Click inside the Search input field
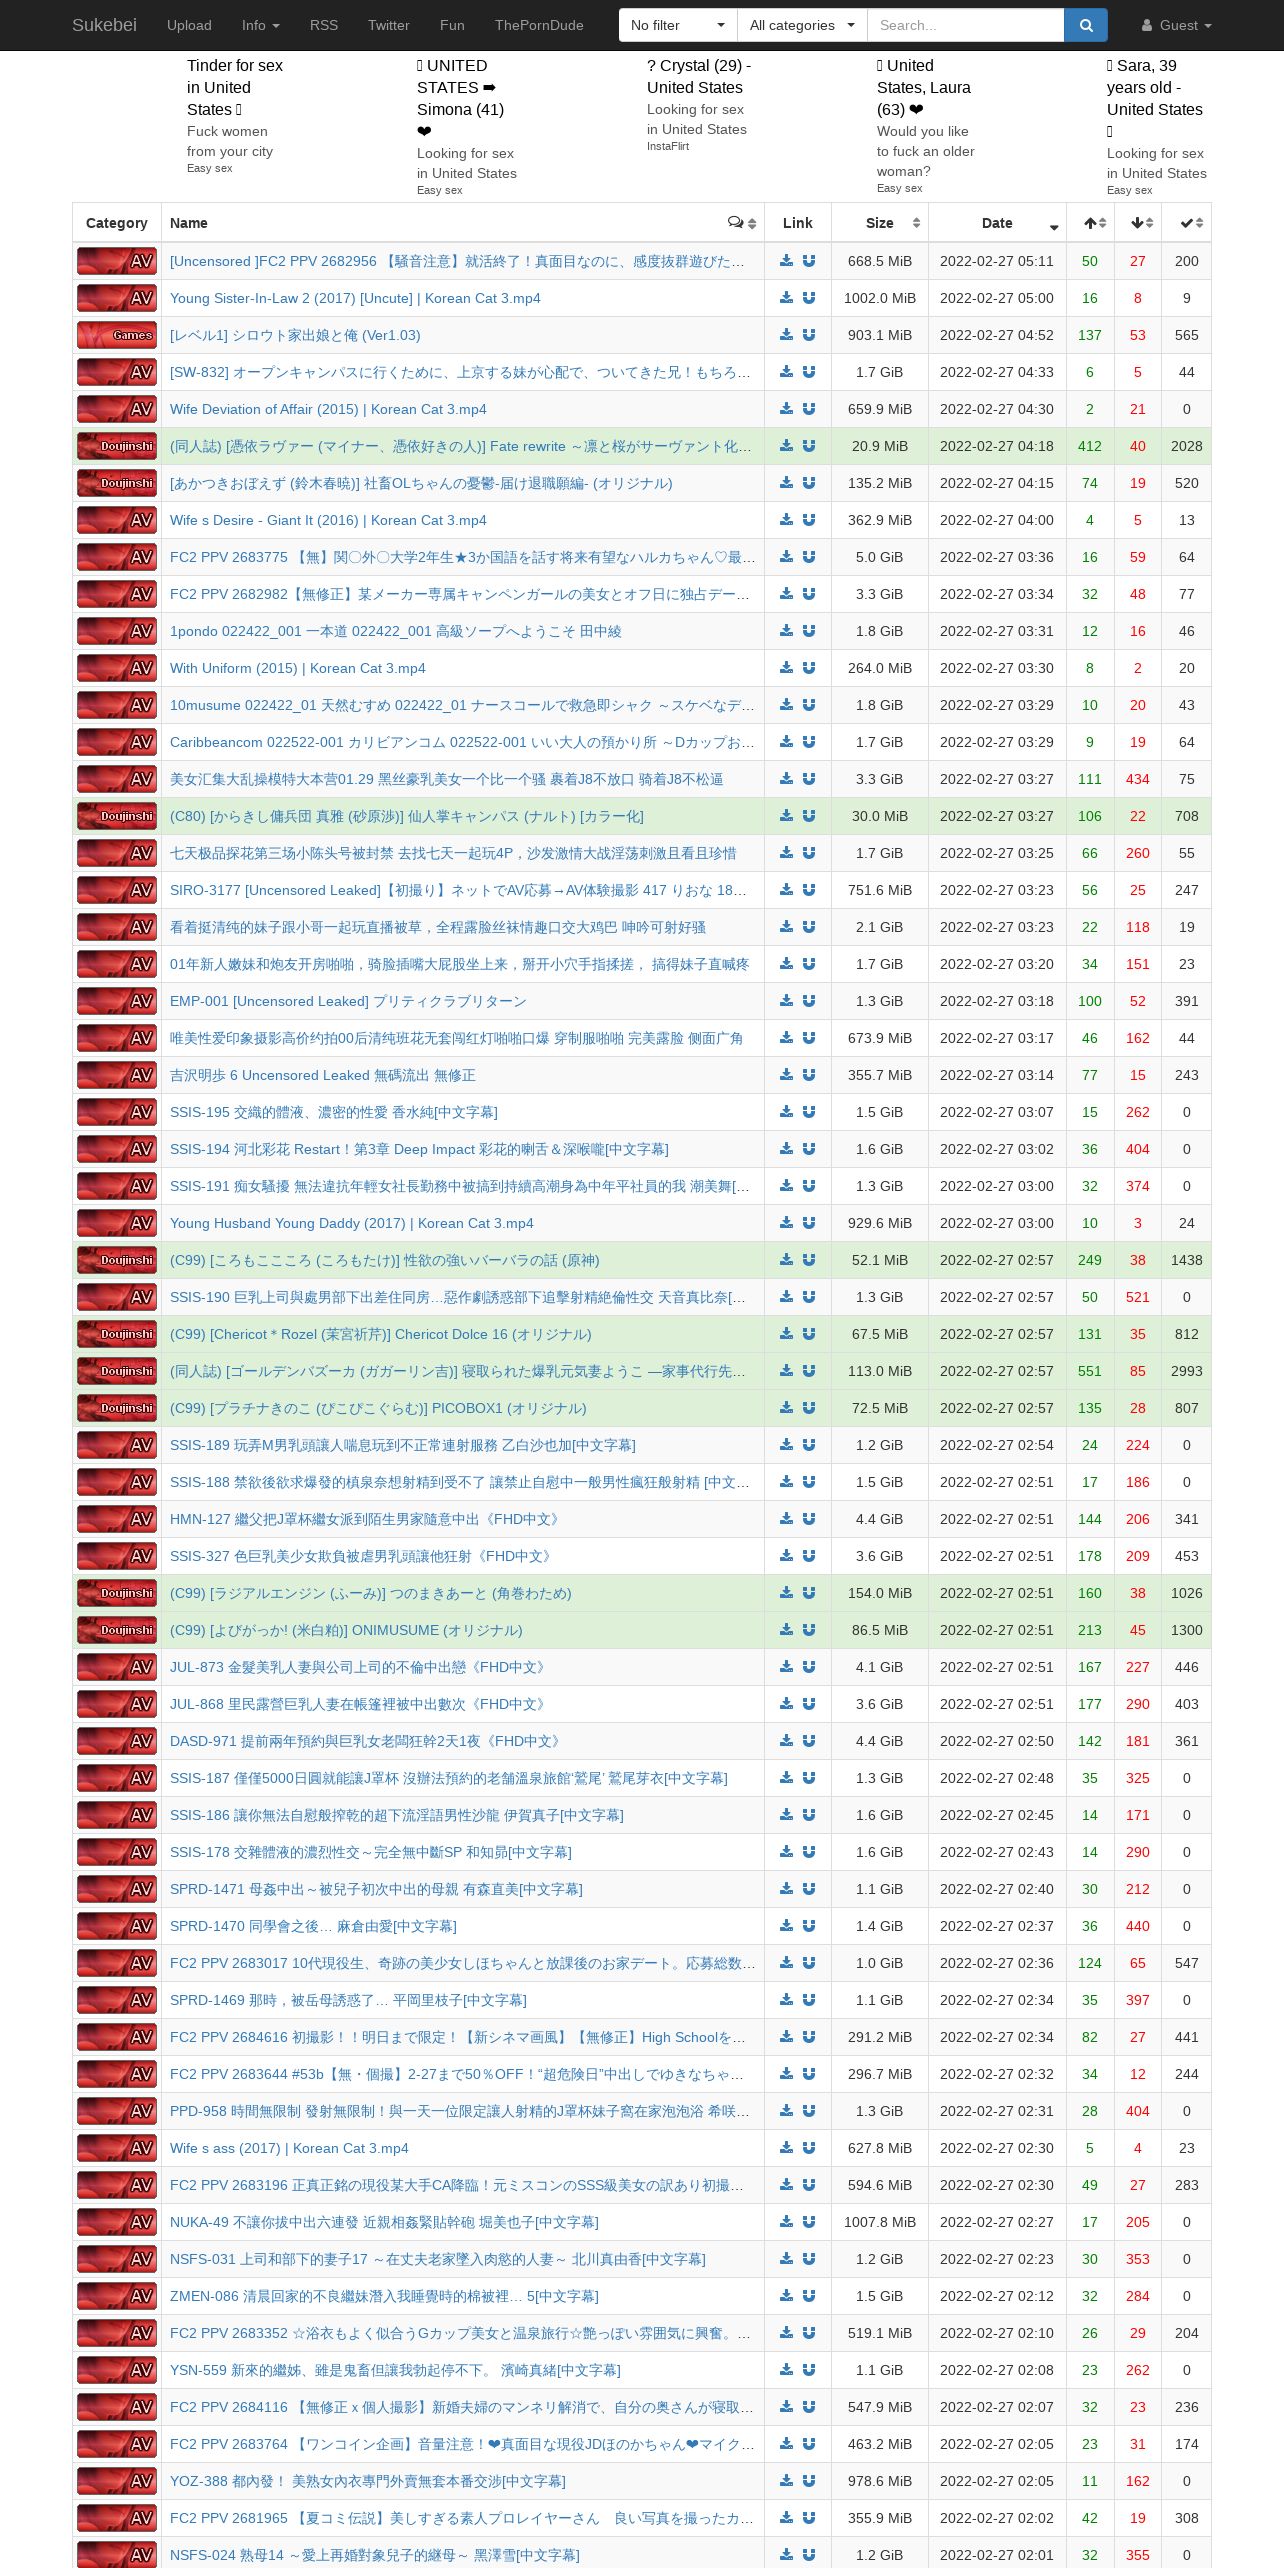Image resolution: width=1284 pixels, height=2568 pixels. point(965,25)
